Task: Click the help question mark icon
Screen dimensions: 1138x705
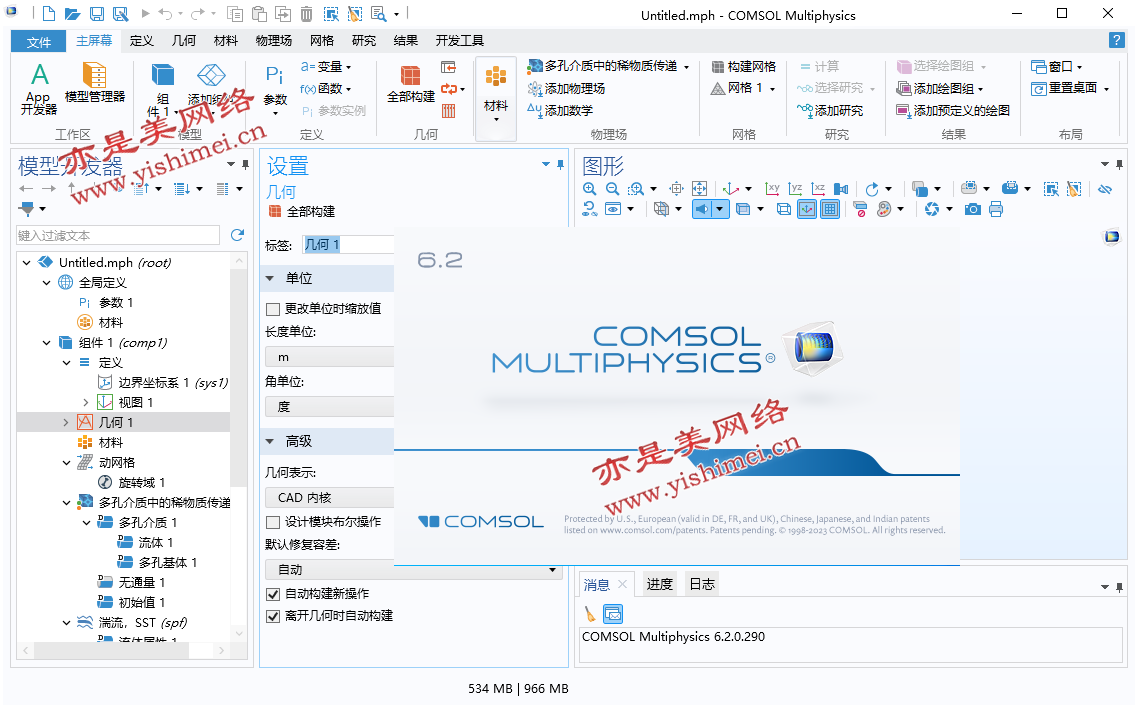Action: tap(1116, 40)
